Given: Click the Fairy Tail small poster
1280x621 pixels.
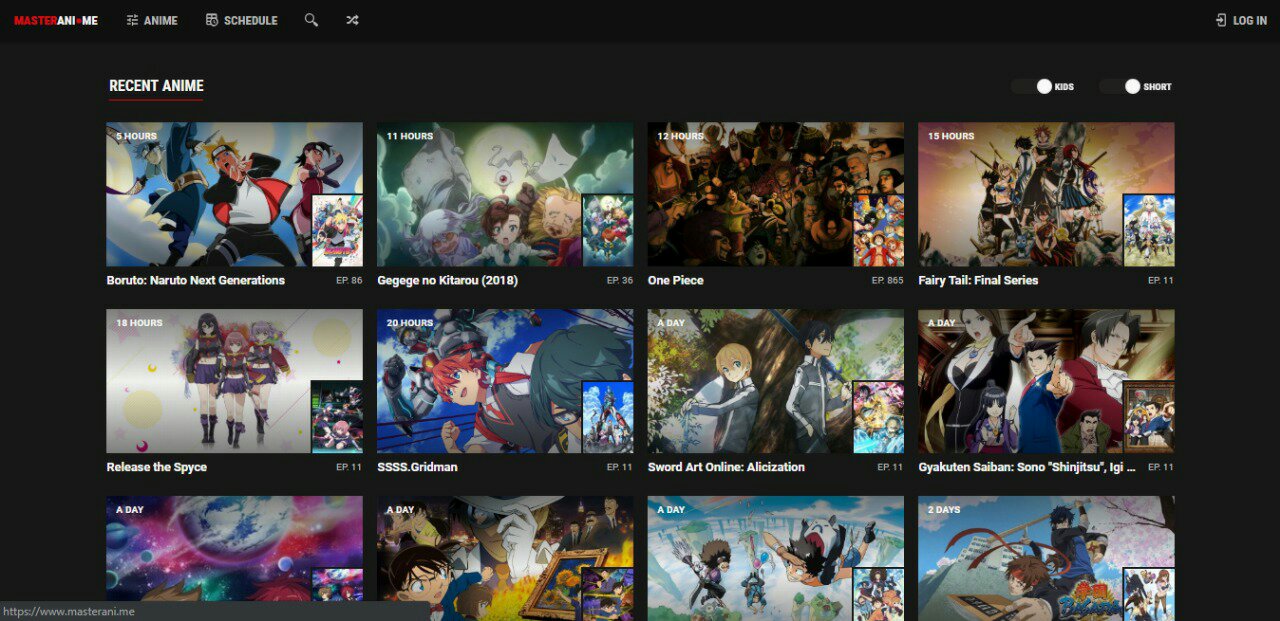Looking at the screenshot, I should click(x=1149, y=230).
